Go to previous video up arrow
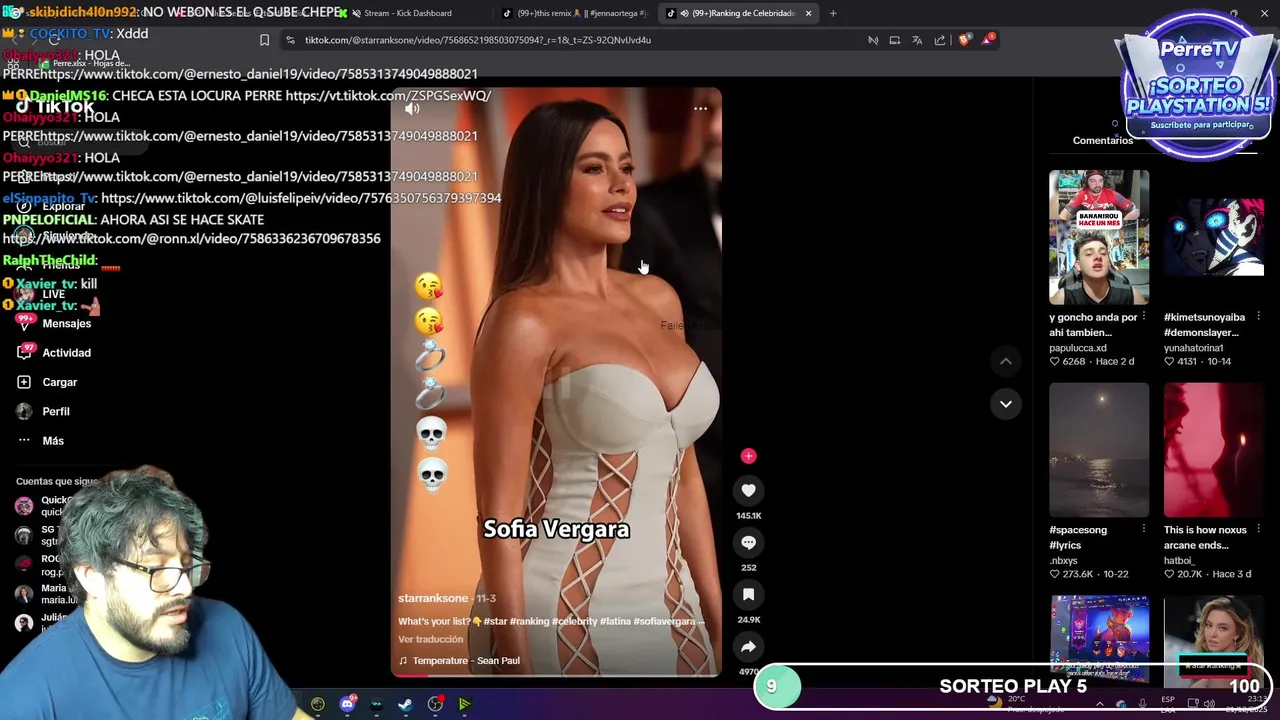 1006,361
